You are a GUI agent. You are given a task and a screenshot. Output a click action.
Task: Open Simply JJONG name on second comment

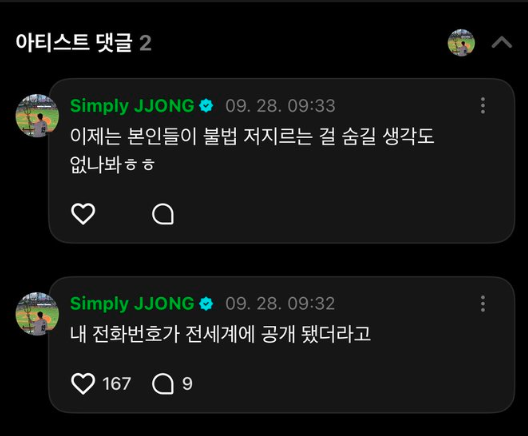(132, 304)
